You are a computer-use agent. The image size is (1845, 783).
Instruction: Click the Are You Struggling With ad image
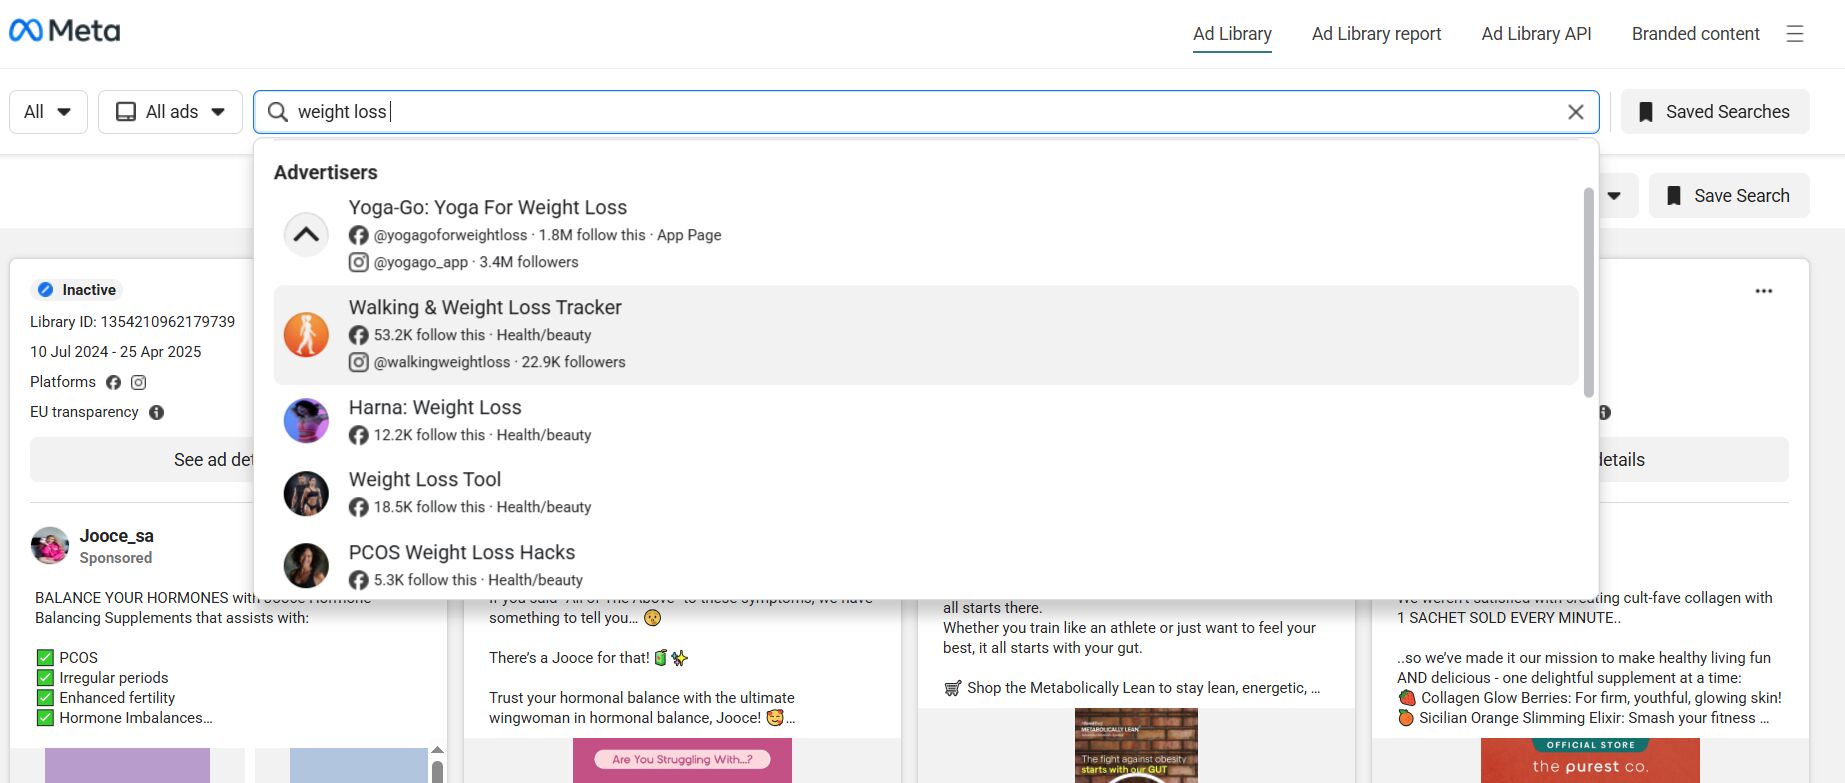click(x=682, y=760)
